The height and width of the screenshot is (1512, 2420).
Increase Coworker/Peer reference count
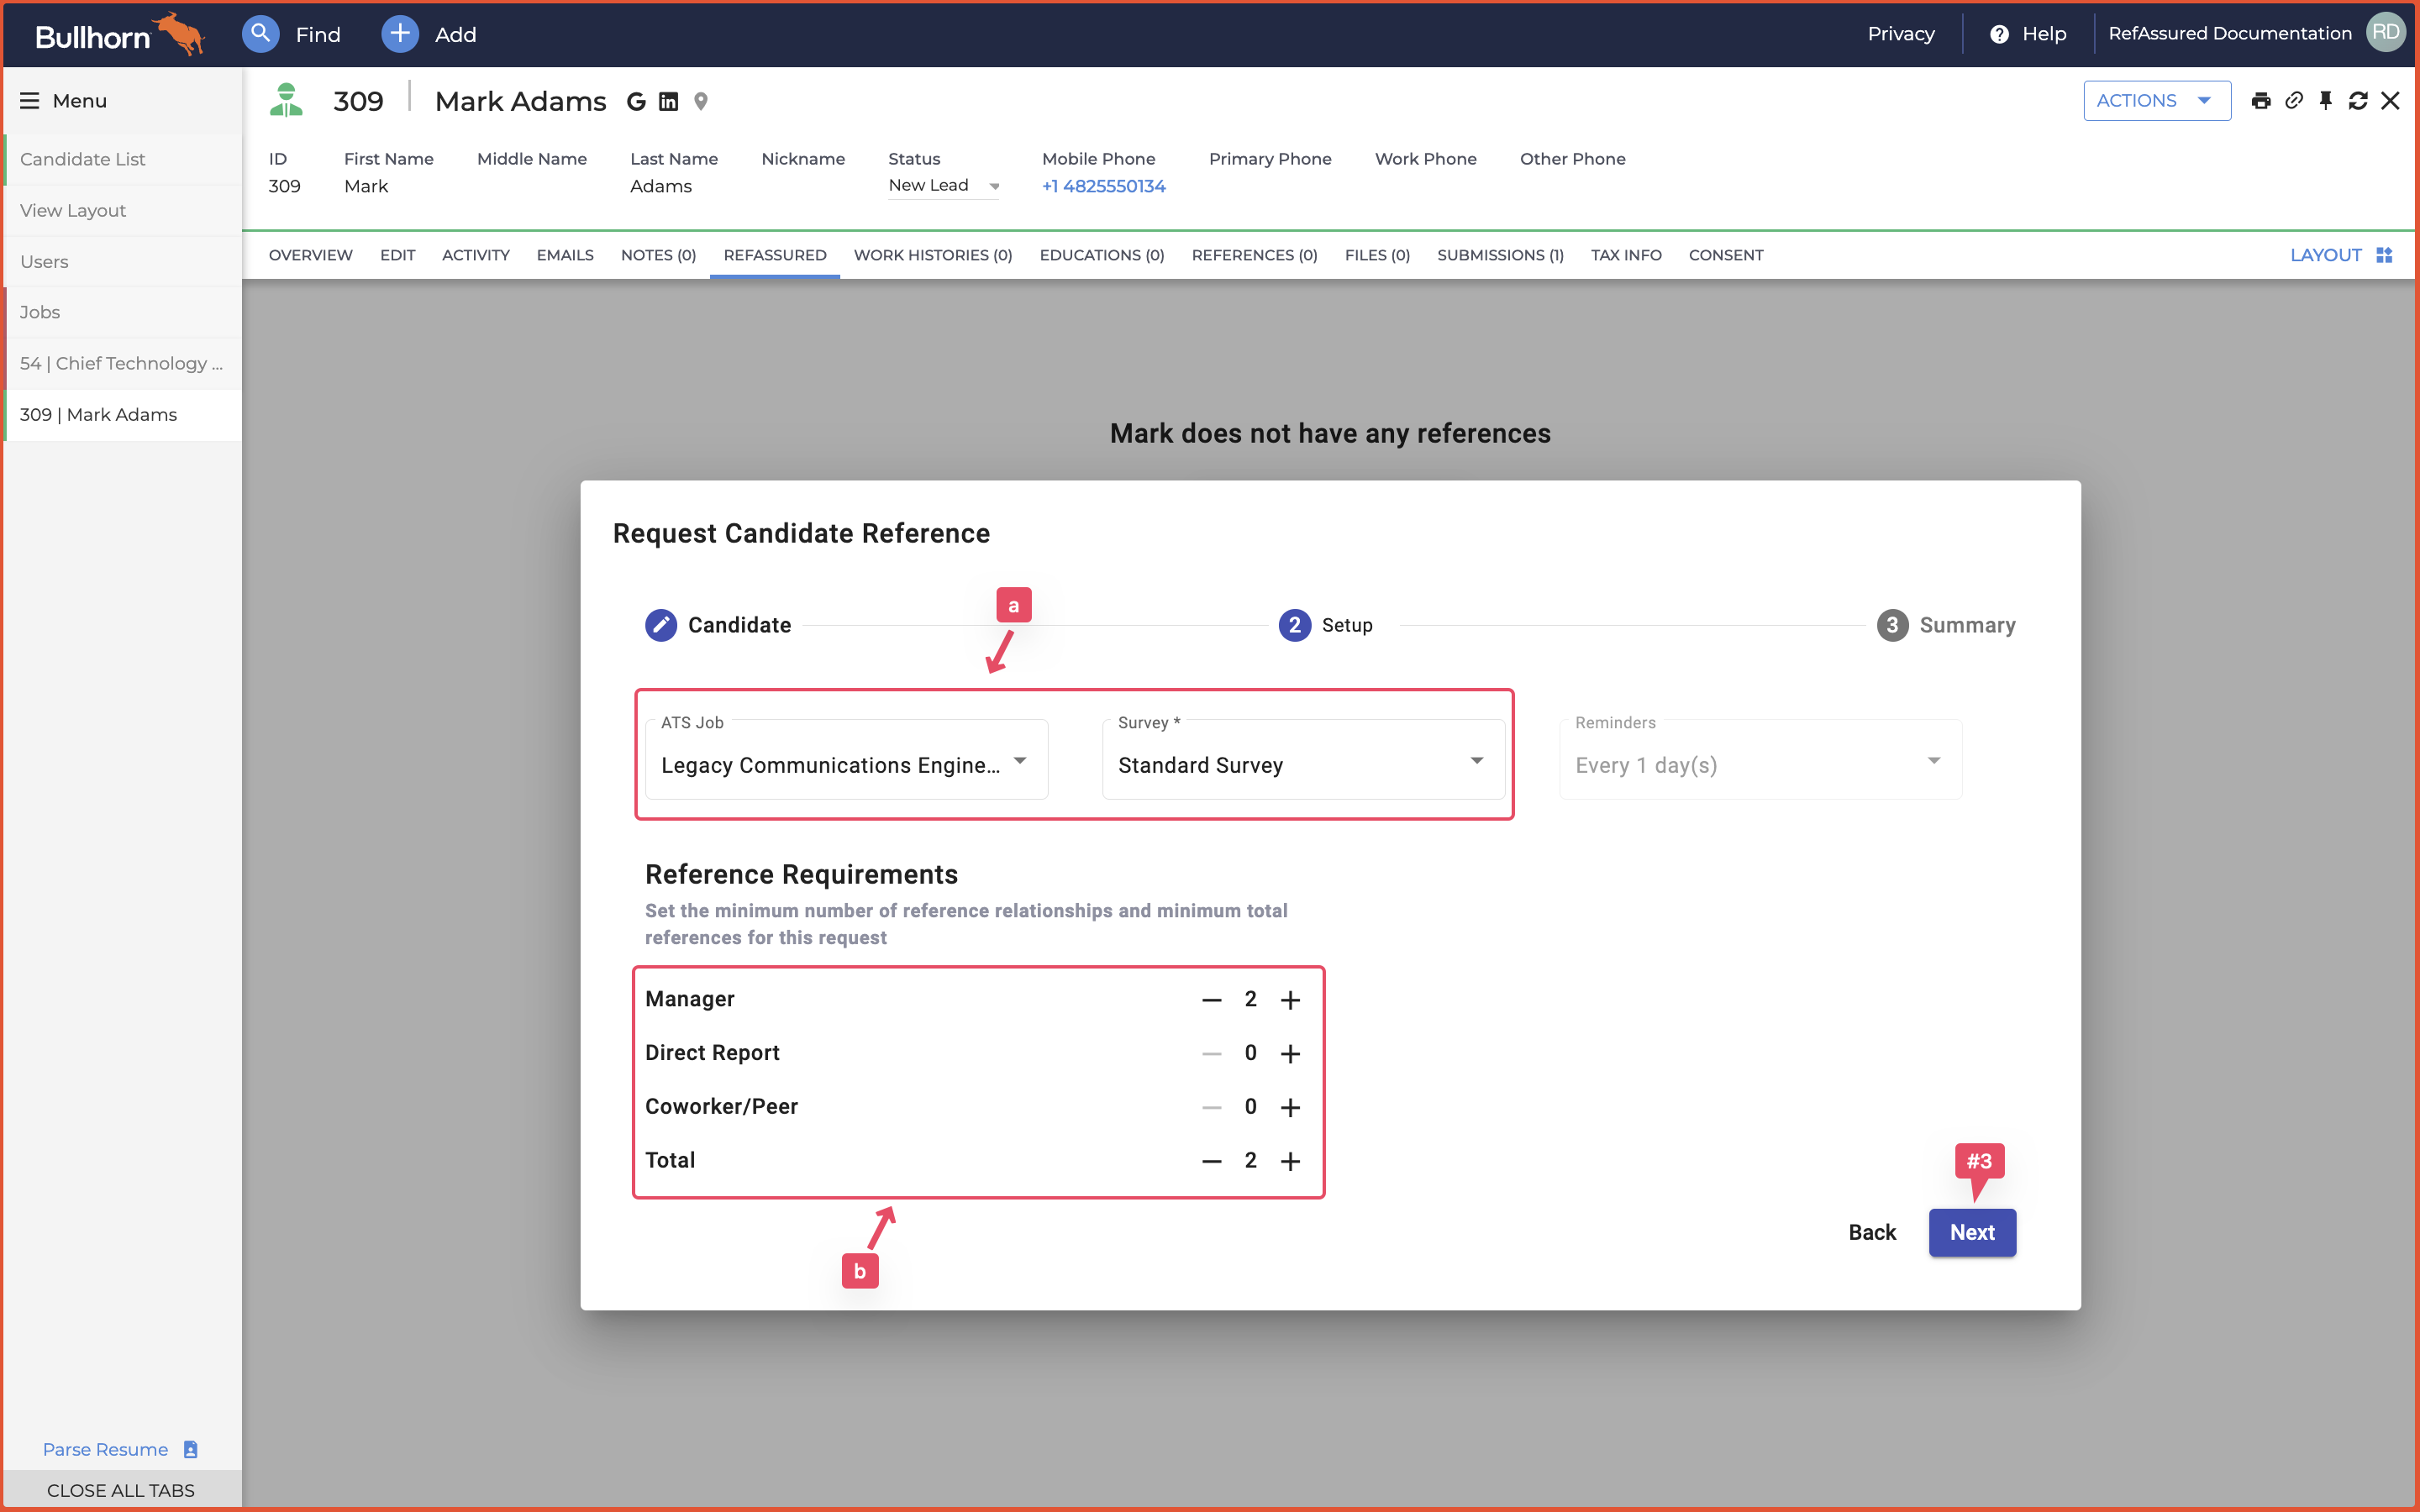(x=1291, y=1107)
